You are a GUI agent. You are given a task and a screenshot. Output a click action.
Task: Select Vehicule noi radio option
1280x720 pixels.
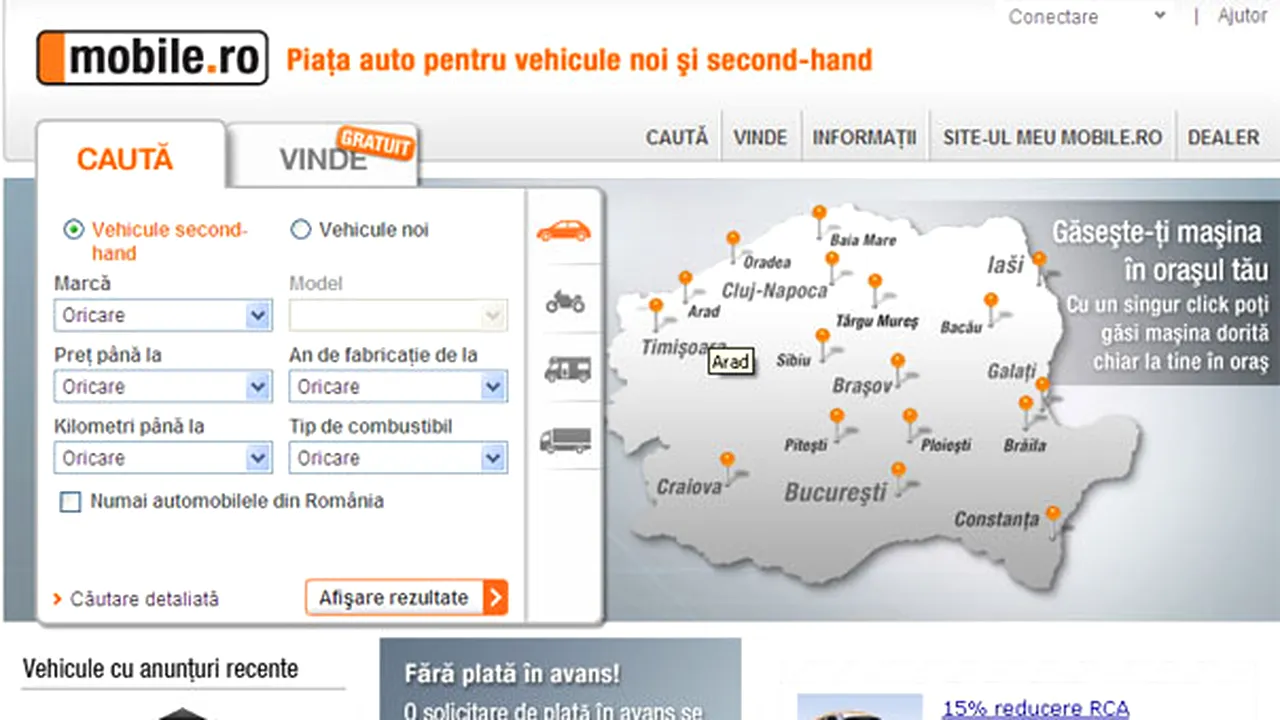point(300,230)
